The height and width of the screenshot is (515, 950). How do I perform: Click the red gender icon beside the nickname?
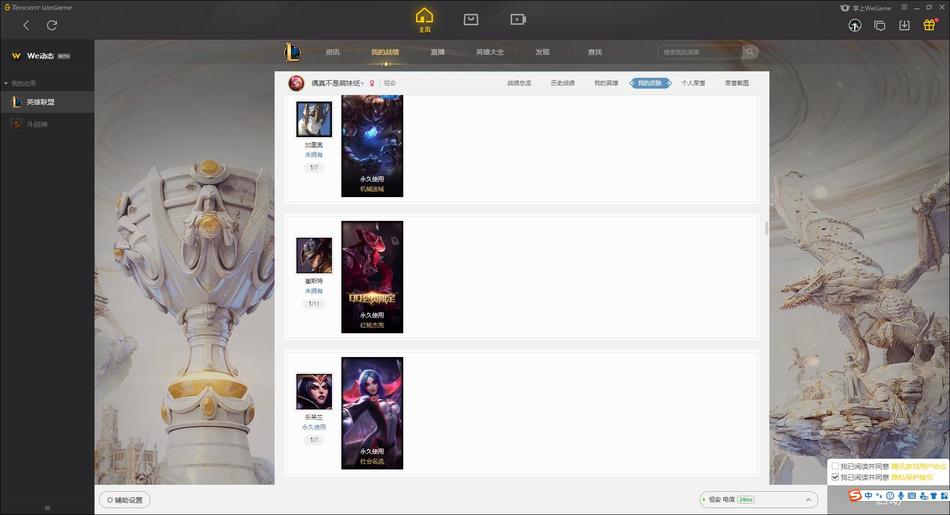[x=372, y=83]
